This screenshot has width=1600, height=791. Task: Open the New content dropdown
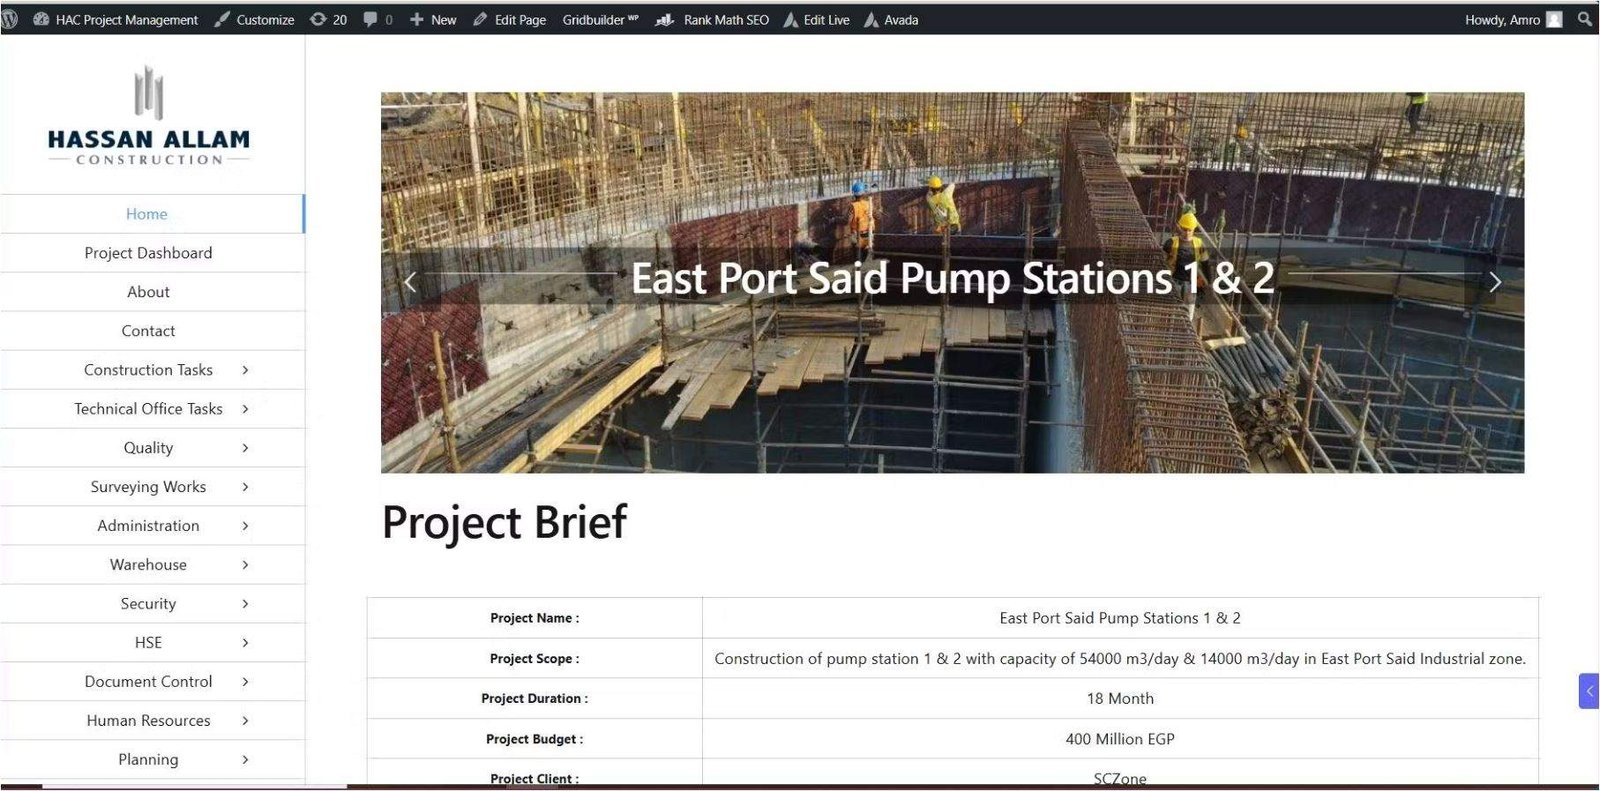pos(433,19)
